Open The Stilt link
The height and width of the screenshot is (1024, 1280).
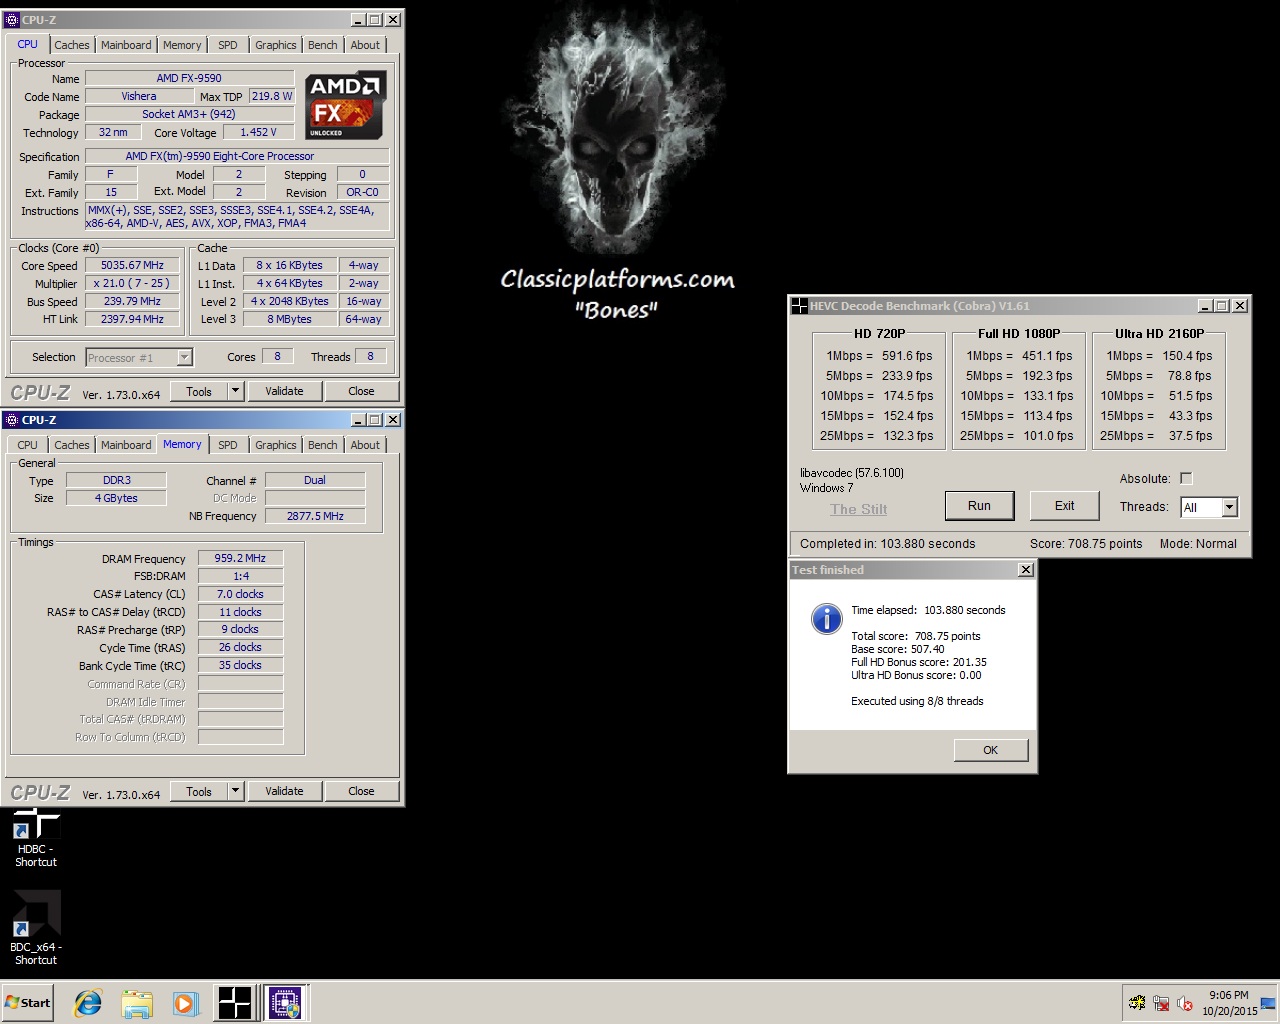[x=859, y=509]
